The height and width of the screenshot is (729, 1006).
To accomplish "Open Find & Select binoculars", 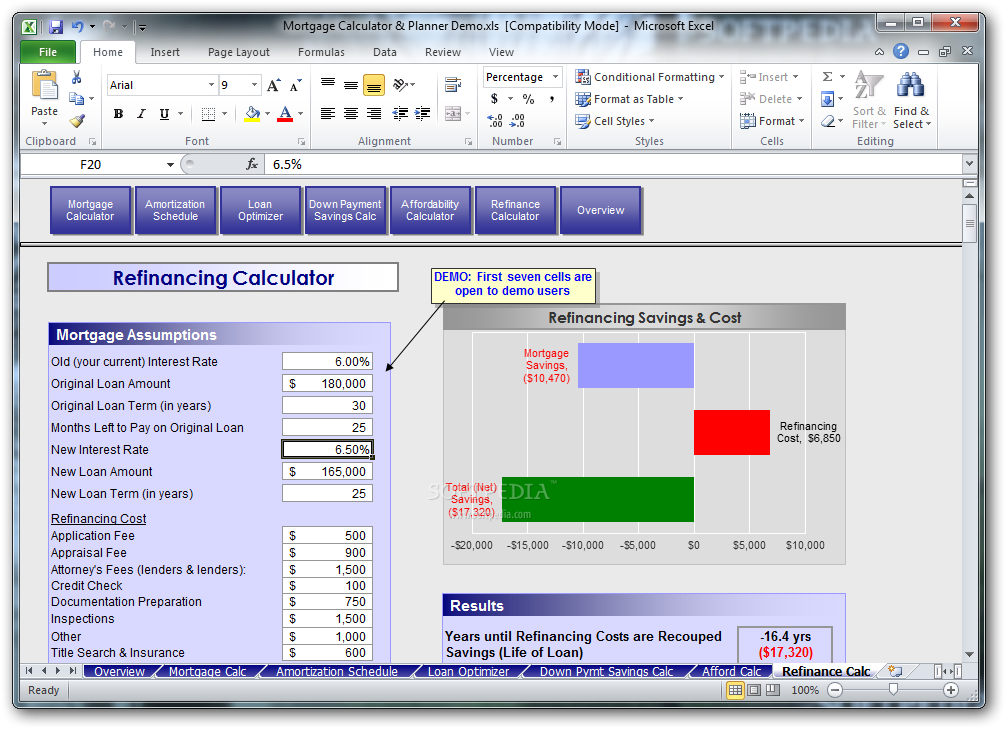I will [x=911, y=101].
